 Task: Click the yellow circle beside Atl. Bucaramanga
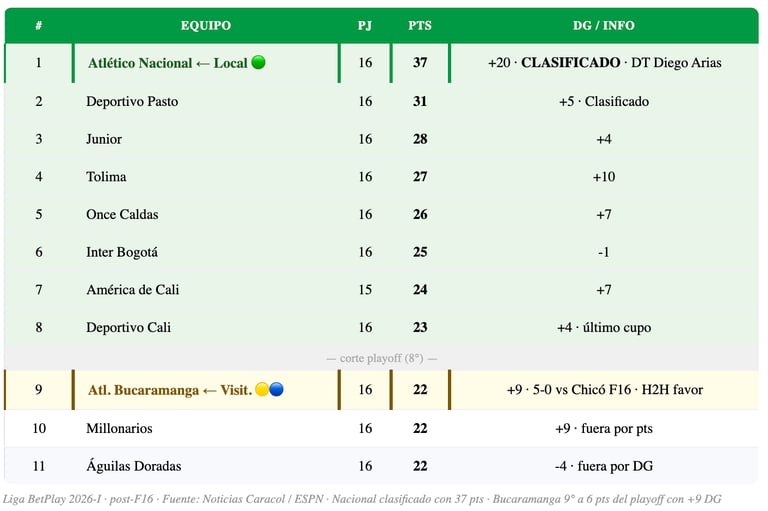click(262, 389)
